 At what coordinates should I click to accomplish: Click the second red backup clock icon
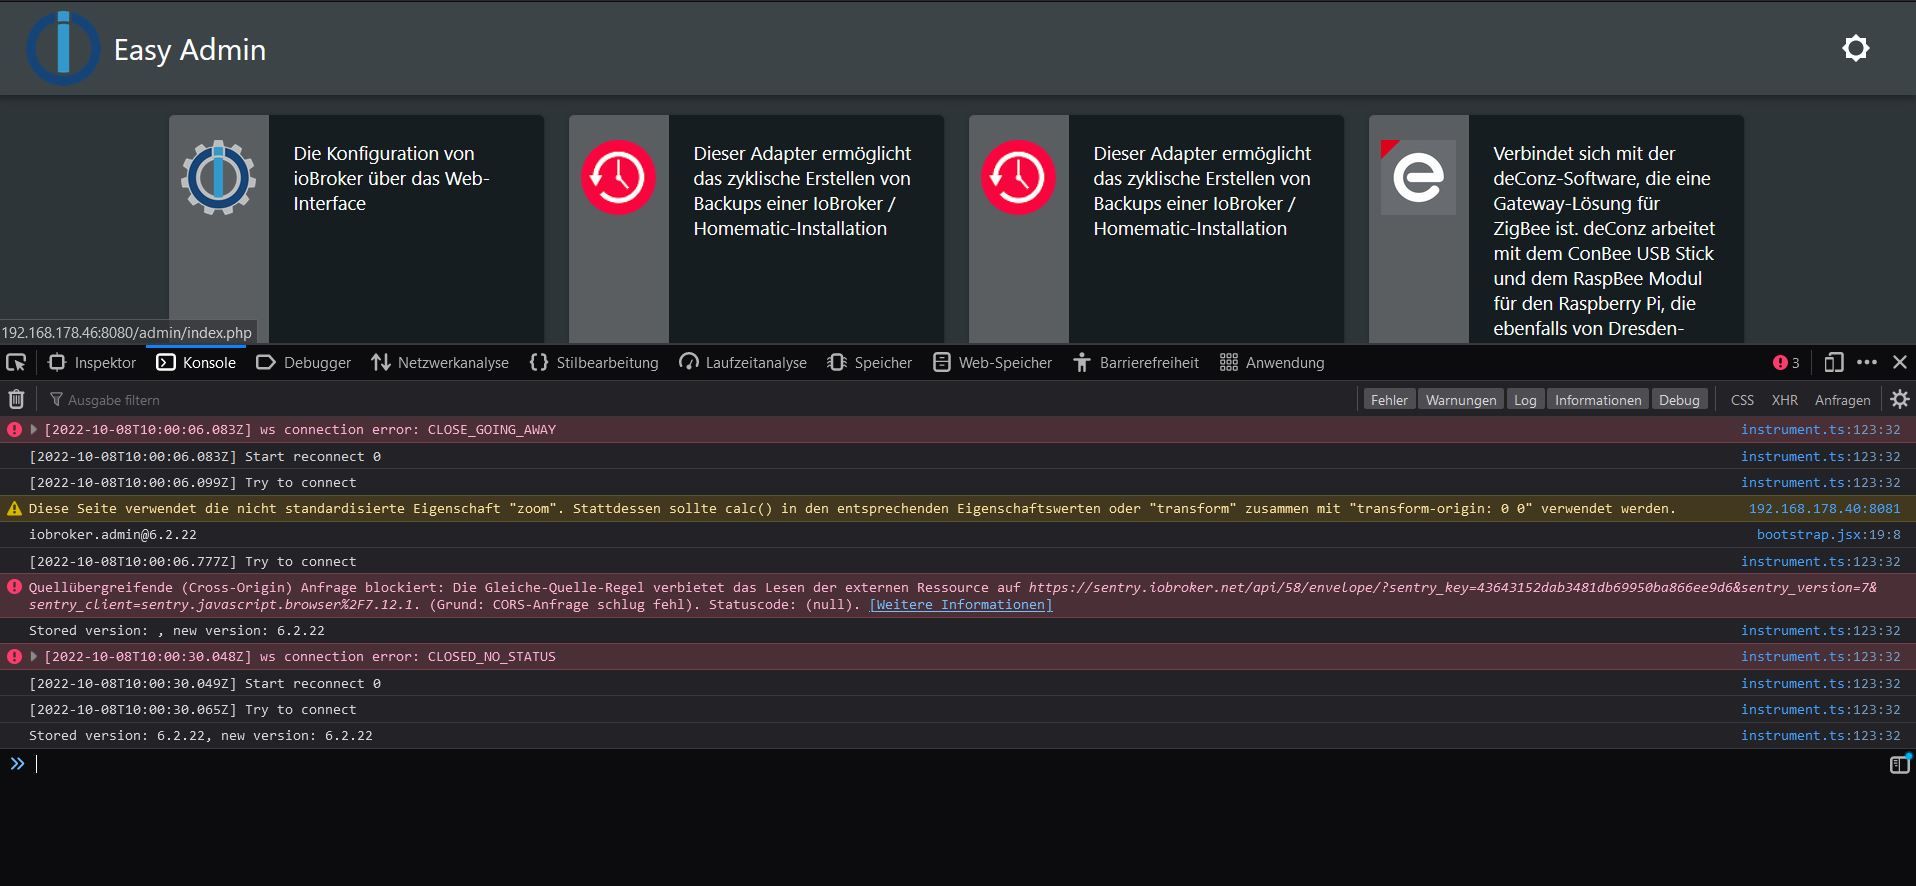(x=1018, y=178)
